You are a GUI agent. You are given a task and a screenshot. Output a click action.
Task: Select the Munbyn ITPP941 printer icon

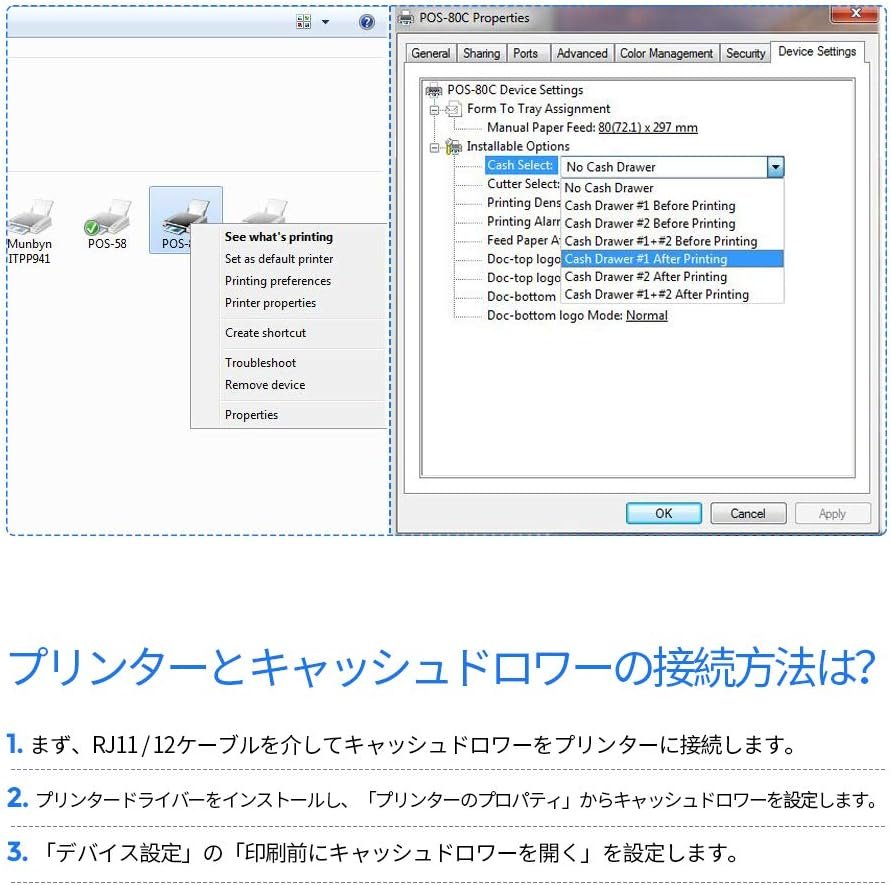[x=30, y=221]
